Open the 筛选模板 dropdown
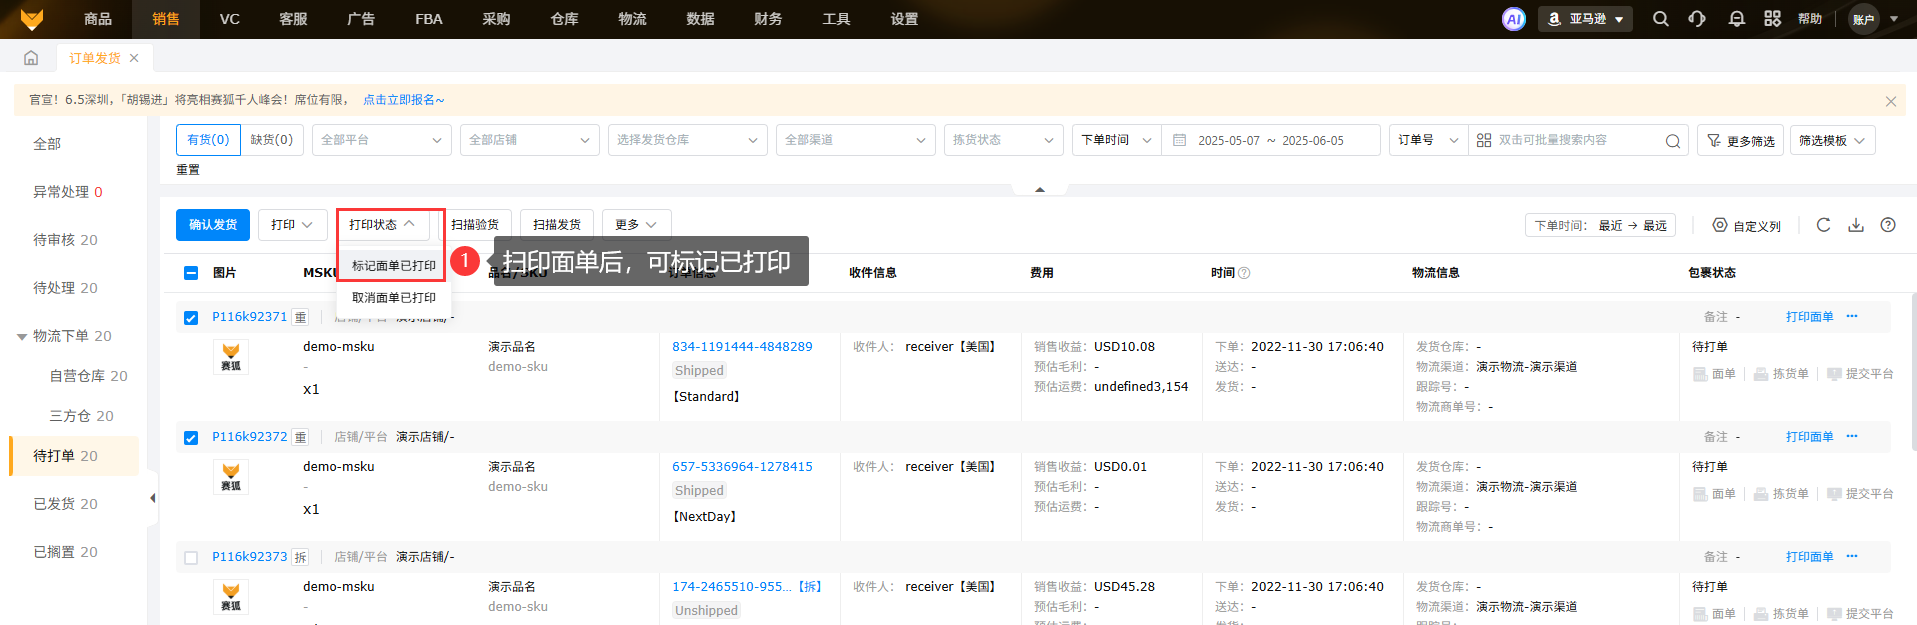 point(1833,140)
